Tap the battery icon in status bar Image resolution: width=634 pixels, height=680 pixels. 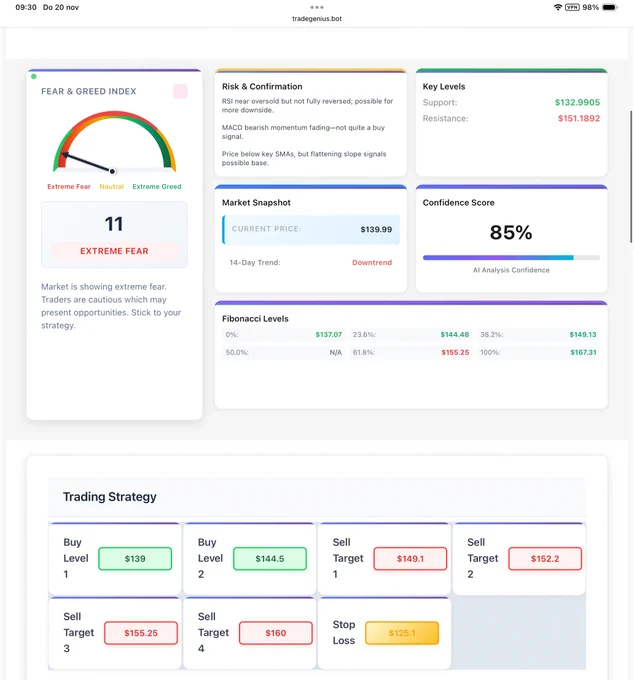(x=609, y=7)
